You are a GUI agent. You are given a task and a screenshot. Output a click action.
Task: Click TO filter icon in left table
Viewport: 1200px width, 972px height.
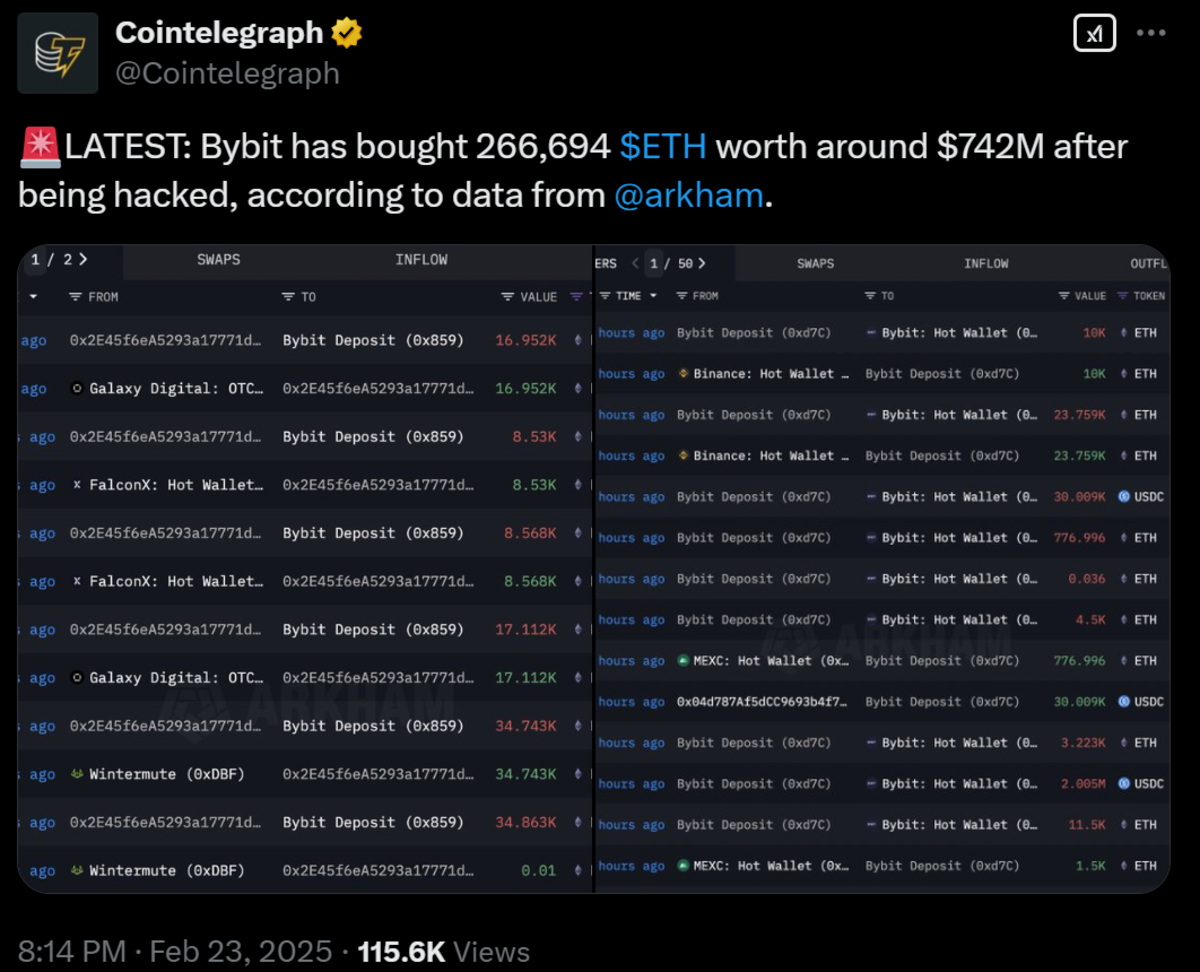pos(288,297)
